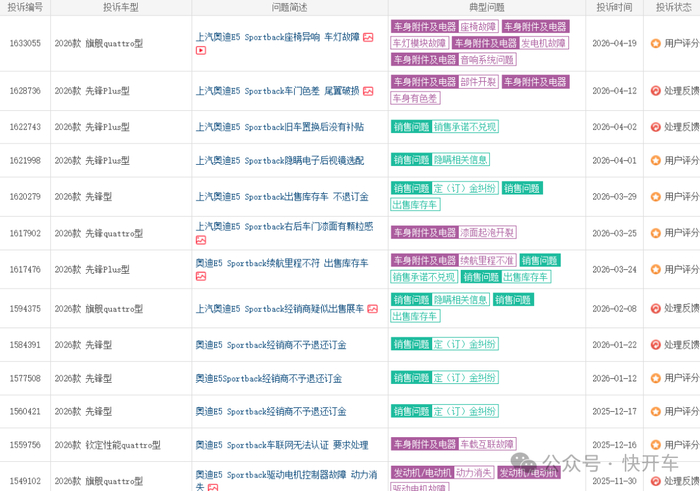
Task: Select the 动力消失 tag in row 1549102
Action: tap(474, 473)
